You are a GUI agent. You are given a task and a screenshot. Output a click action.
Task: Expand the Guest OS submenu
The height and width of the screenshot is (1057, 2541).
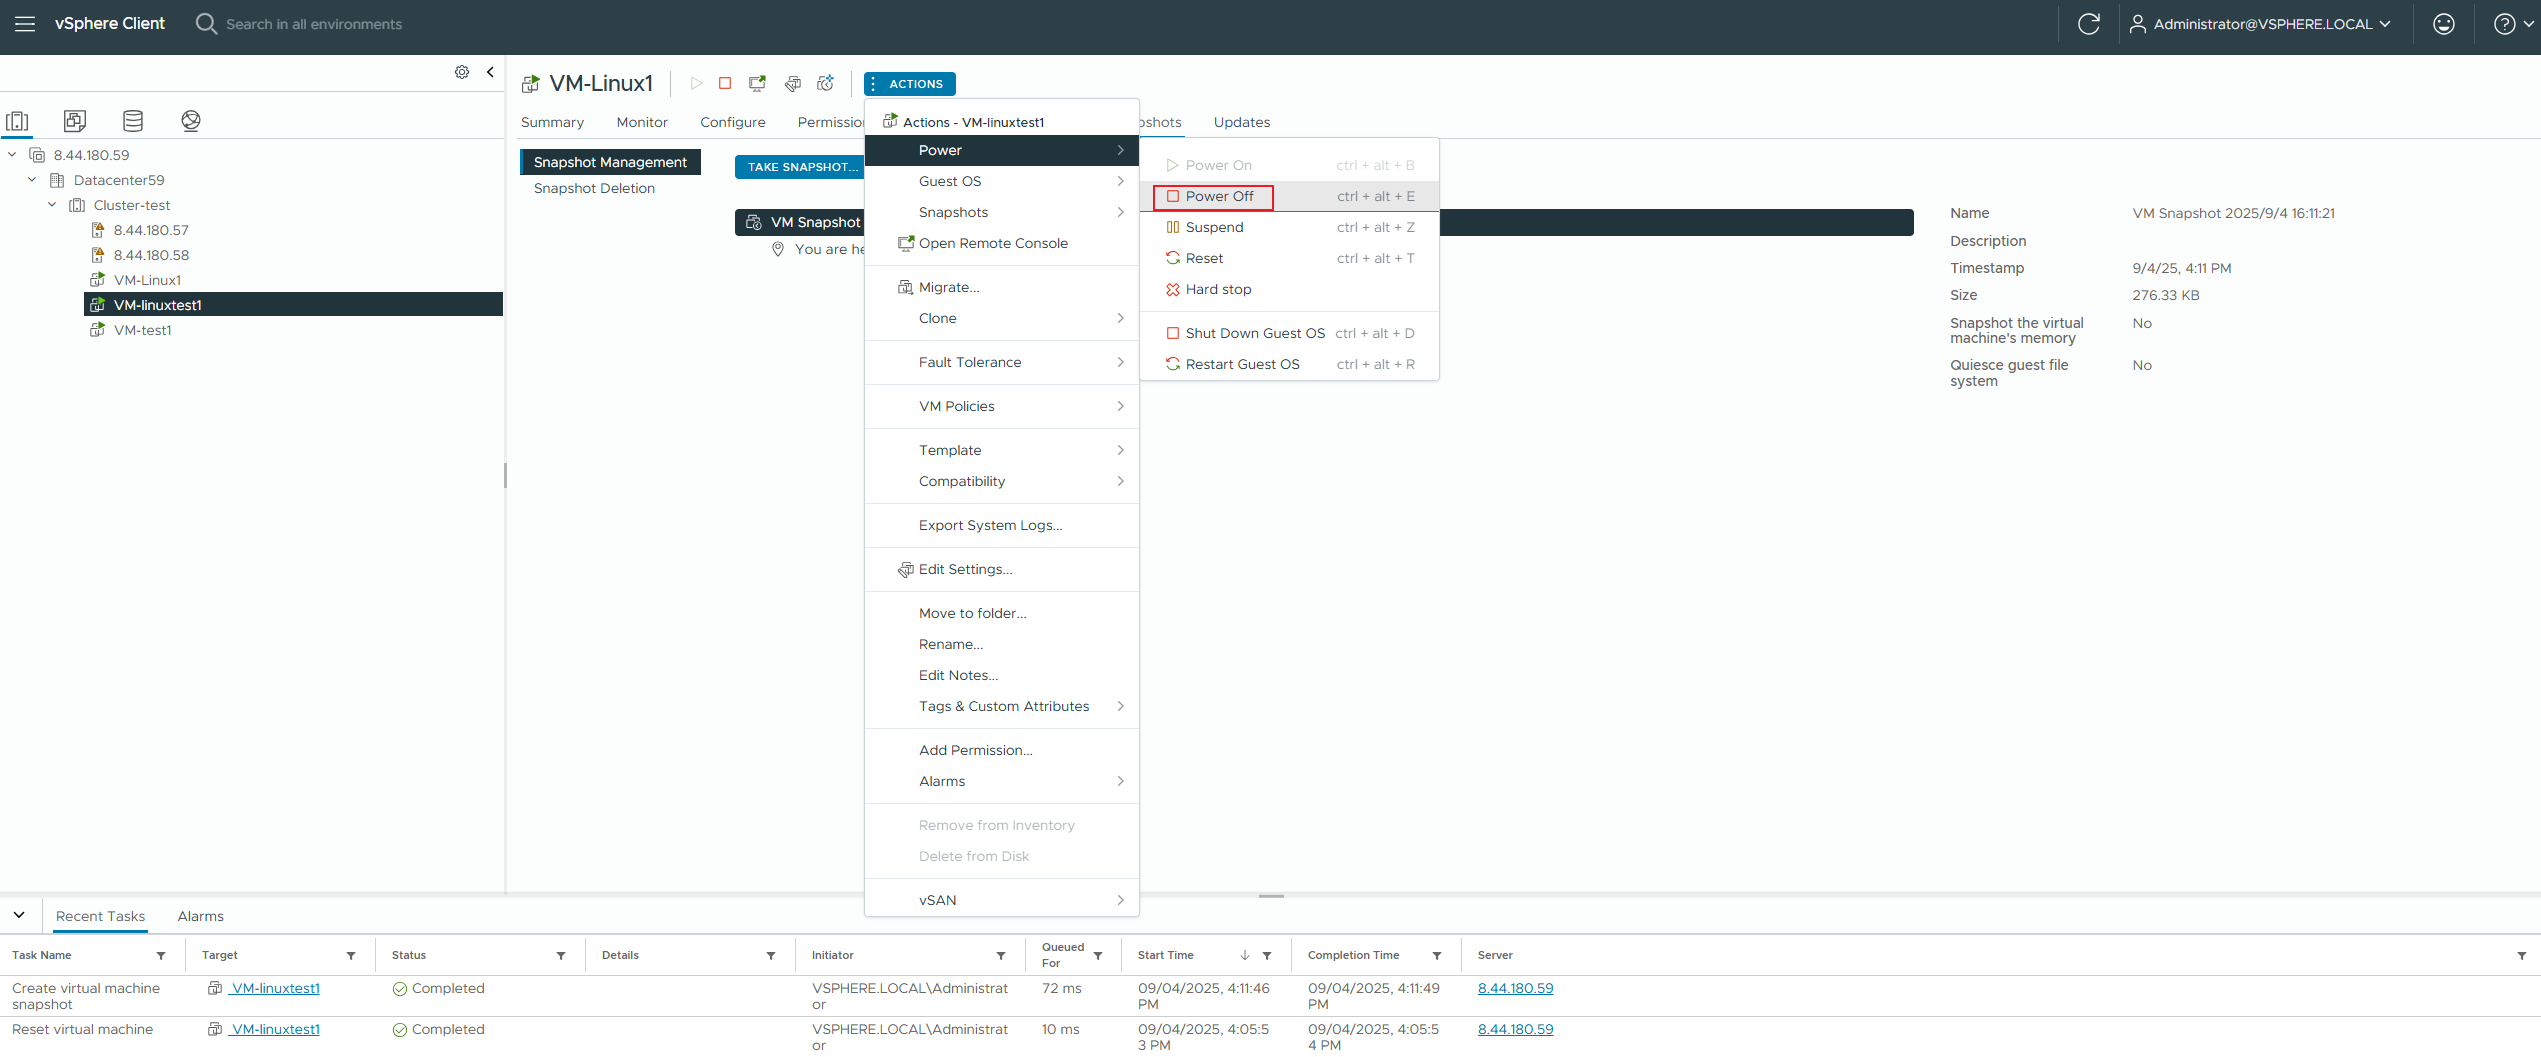[1002, 181]
